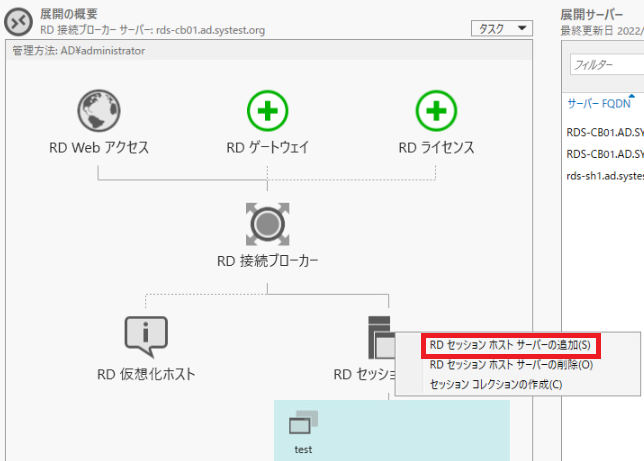Select the rds-sh1.ad server row

(x=605, y=176)
